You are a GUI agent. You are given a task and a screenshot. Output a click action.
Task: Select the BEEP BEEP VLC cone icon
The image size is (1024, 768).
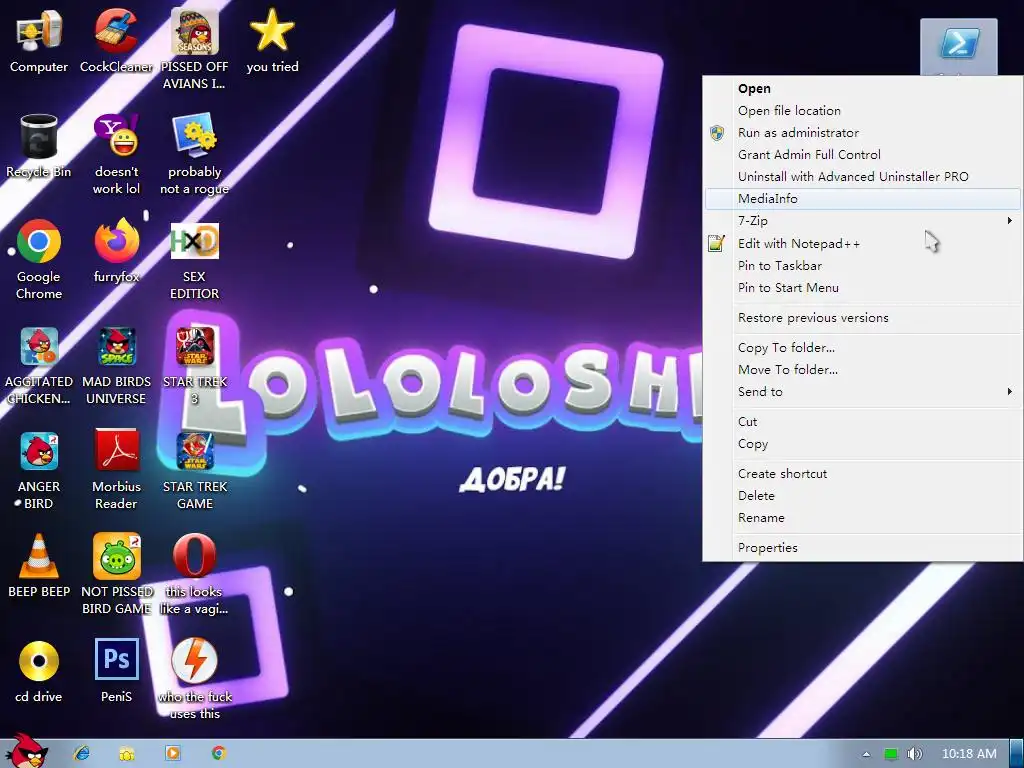(x=39, y=566)
